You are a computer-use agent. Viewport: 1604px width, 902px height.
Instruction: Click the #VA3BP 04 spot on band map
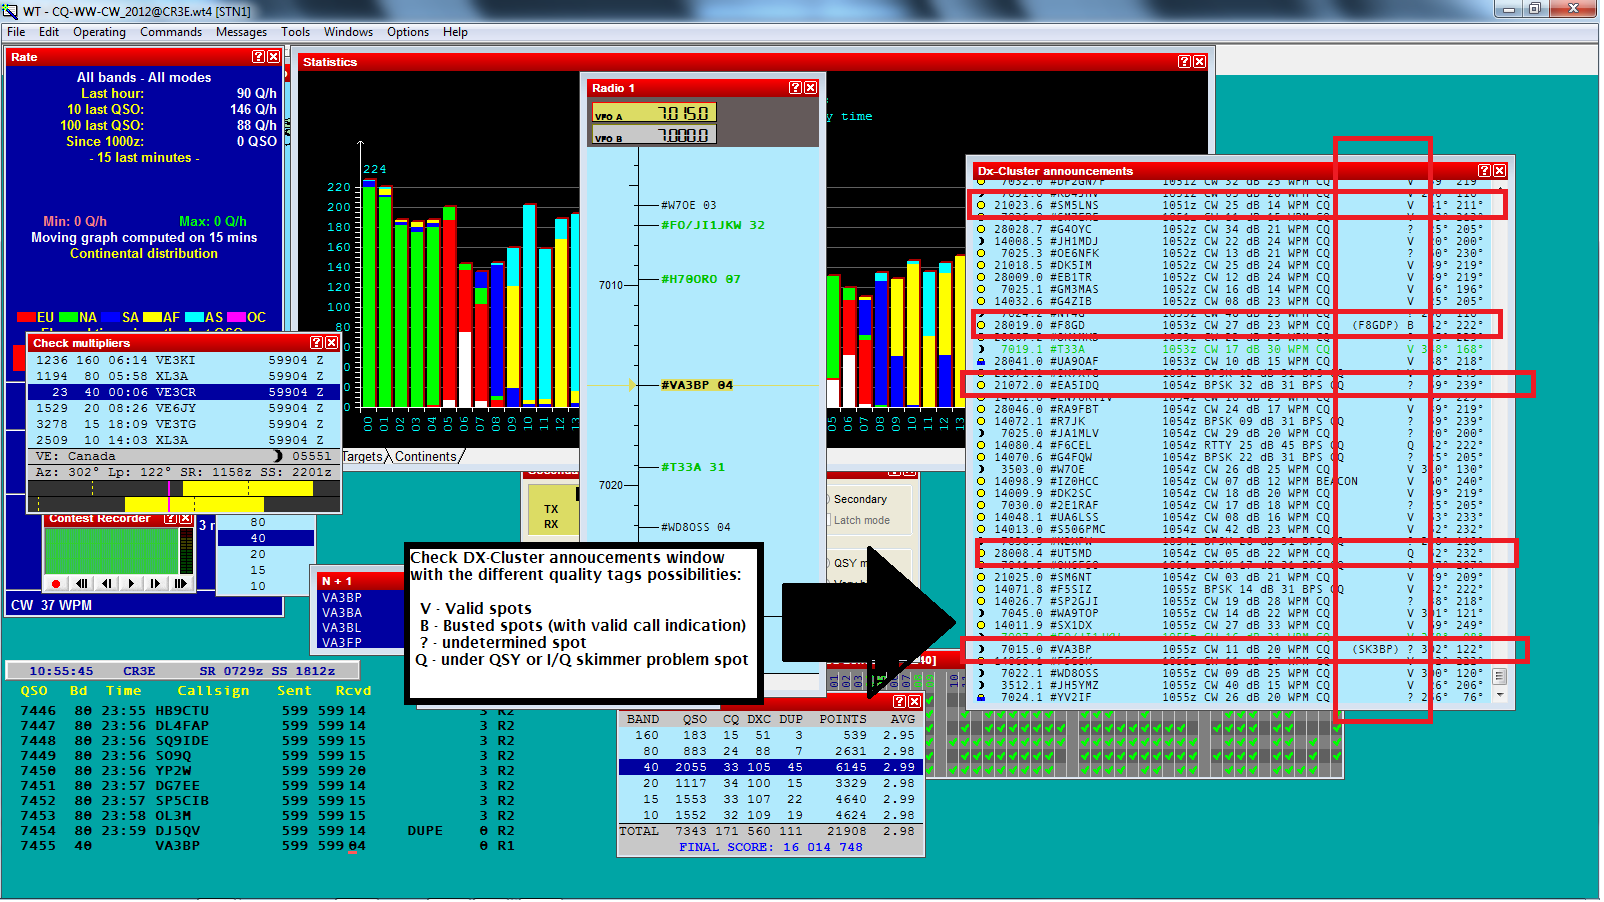697,385
